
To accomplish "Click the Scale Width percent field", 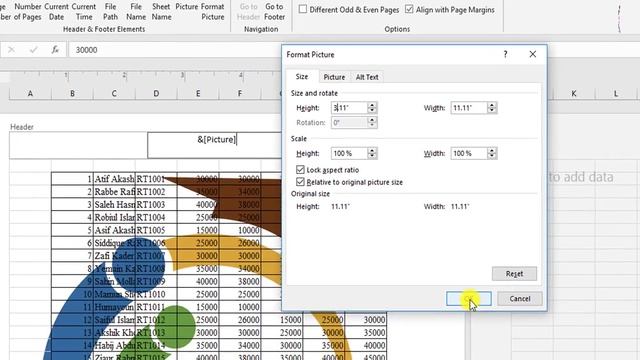I will point(469,153).
